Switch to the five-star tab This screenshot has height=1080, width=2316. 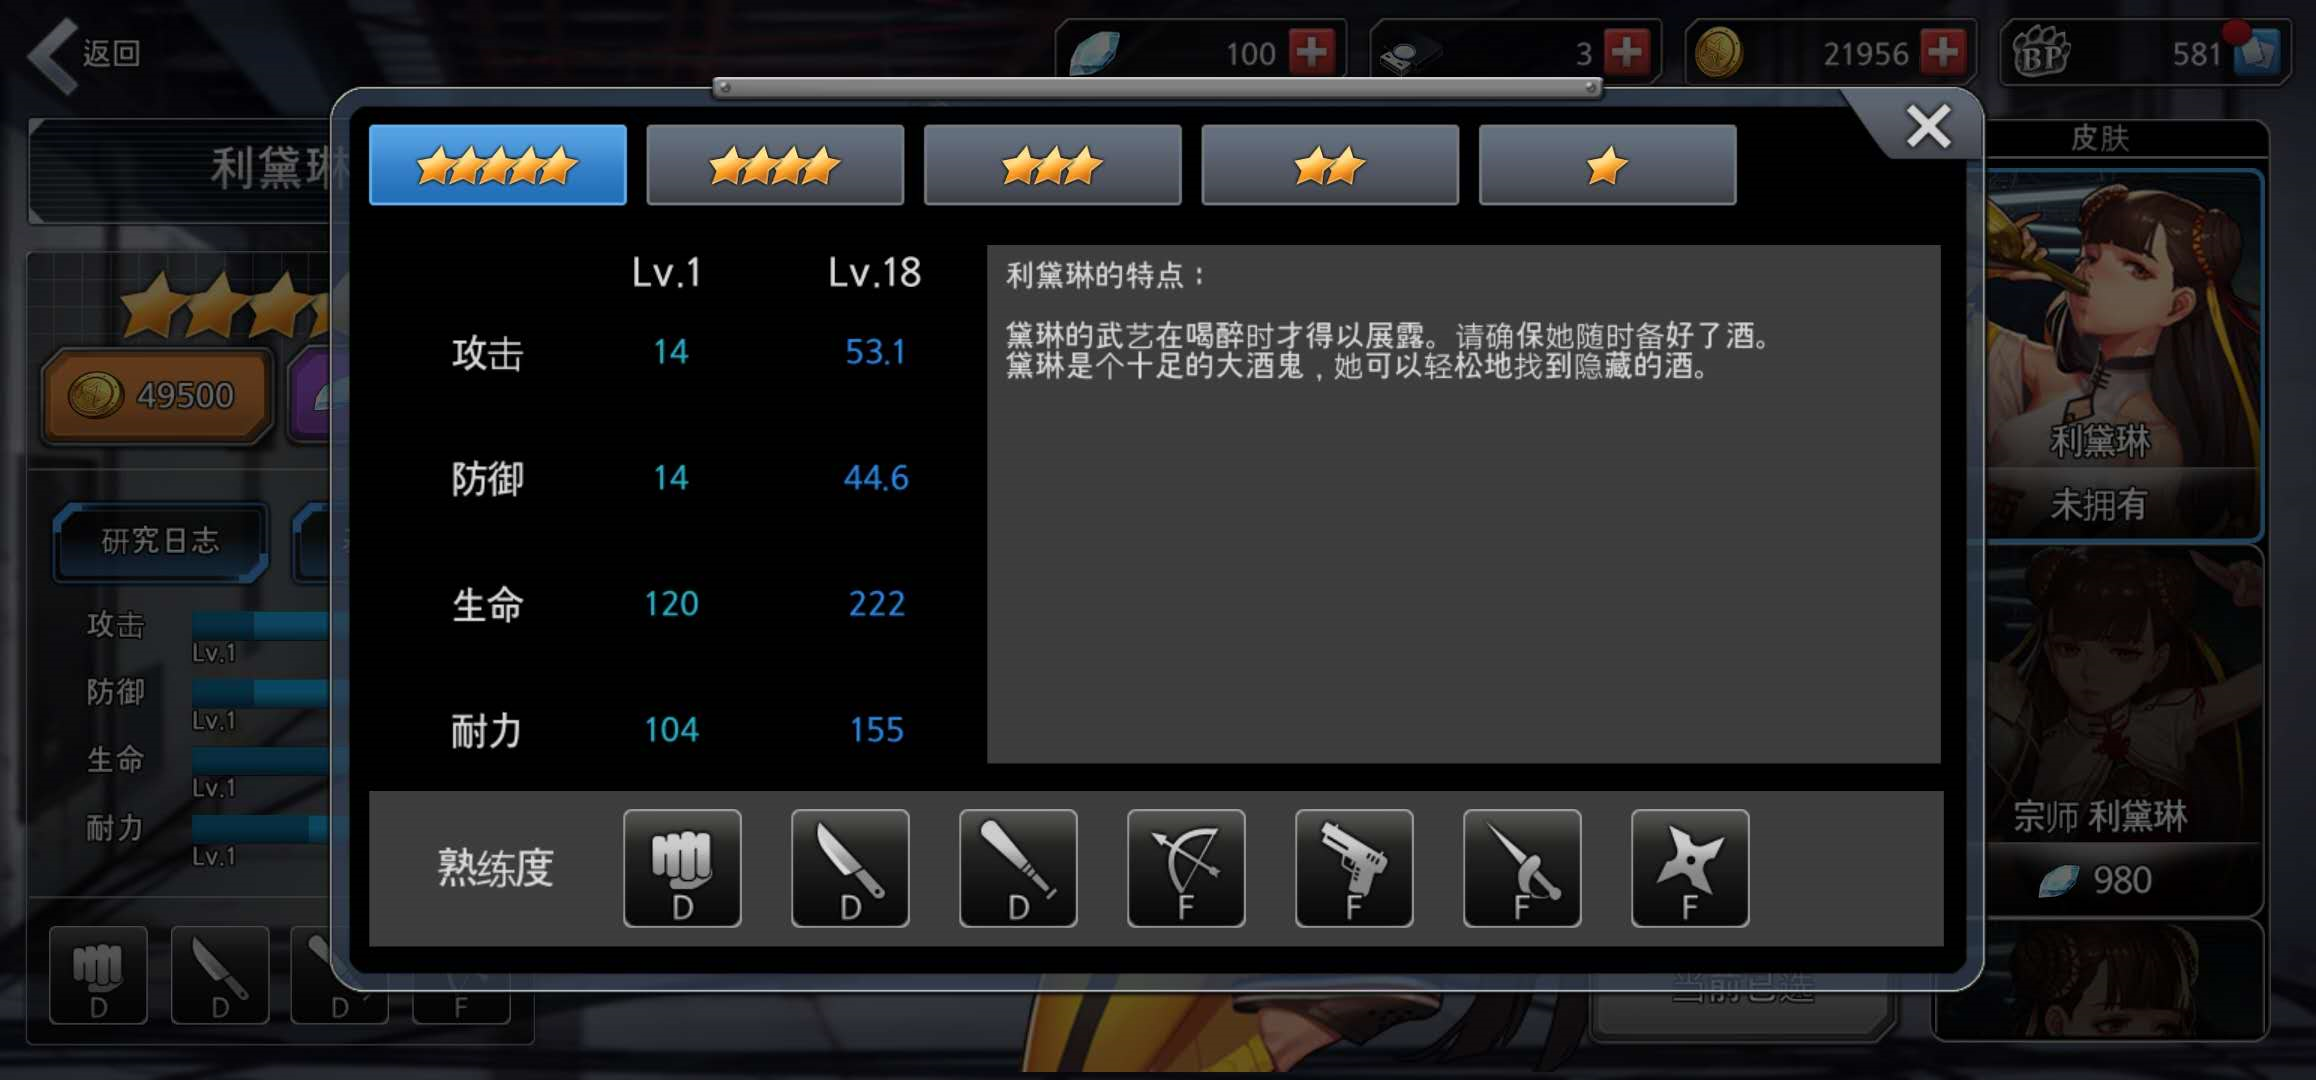(498, 165)
